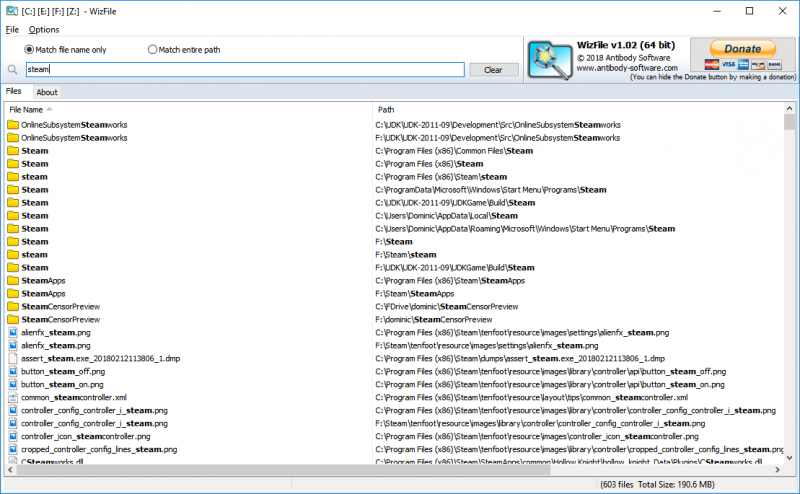Select alienfx_steam.png file name on F: row
This screenshot has width=800, height=494.
pyautogui.click(x=56, y=345)
